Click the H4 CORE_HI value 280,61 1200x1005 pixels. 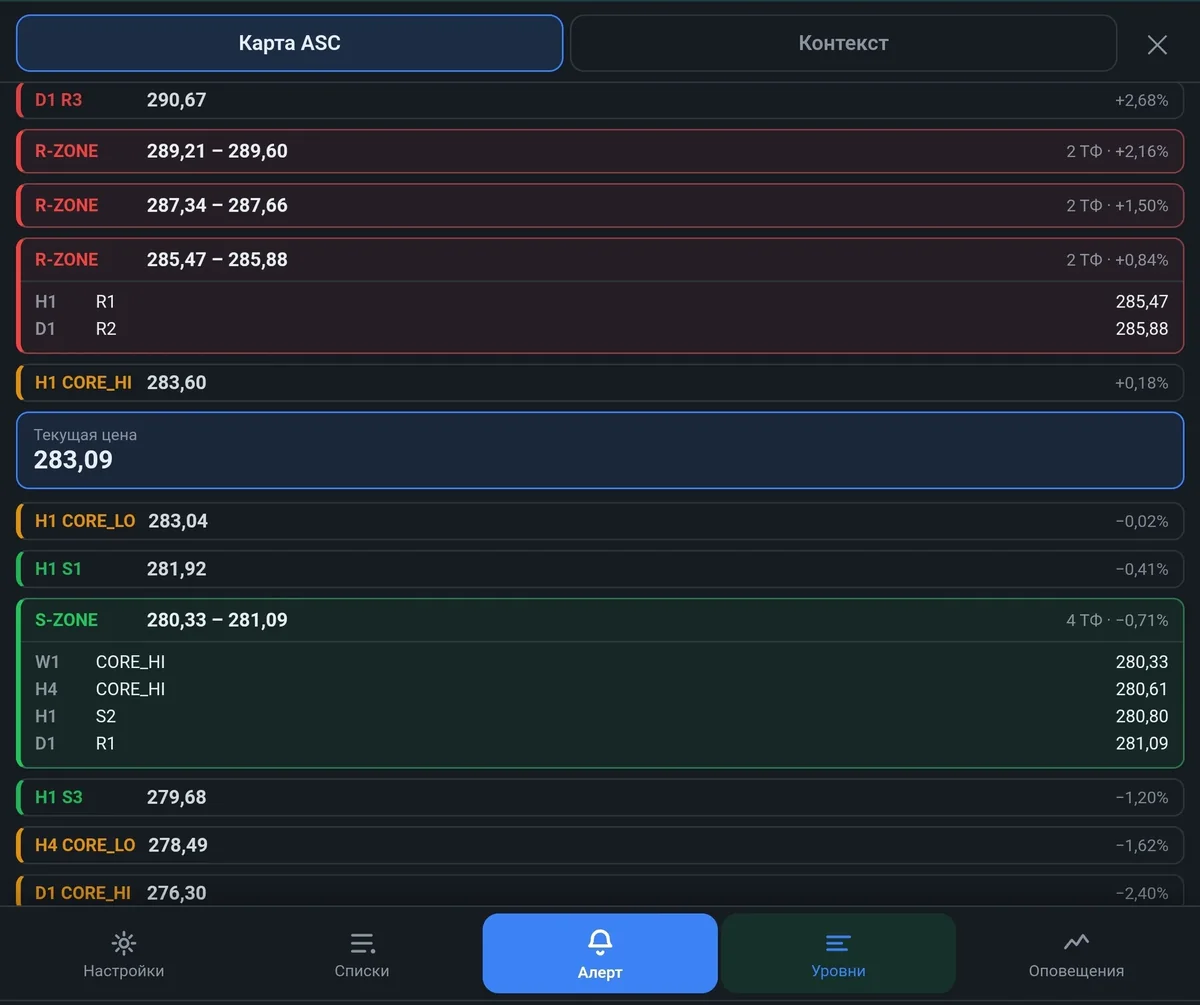coord(1142,689)
